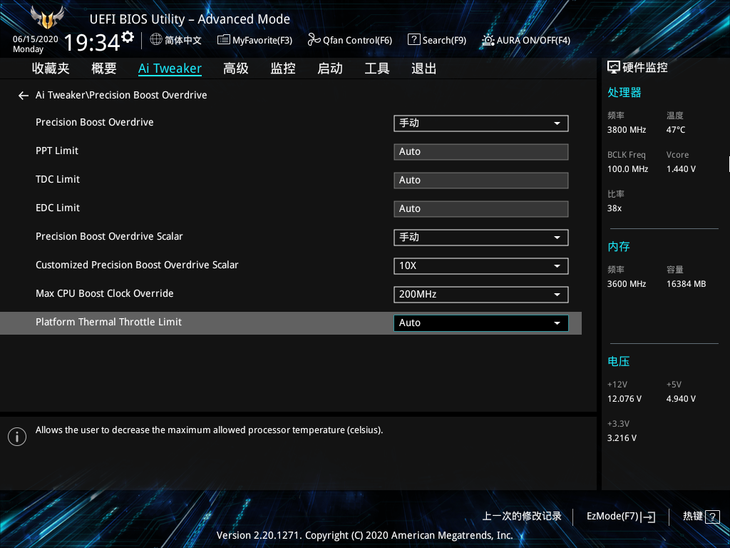Open the Precision Boost Overdrive dropdown
Screen dimensions: 730x548
480,123
